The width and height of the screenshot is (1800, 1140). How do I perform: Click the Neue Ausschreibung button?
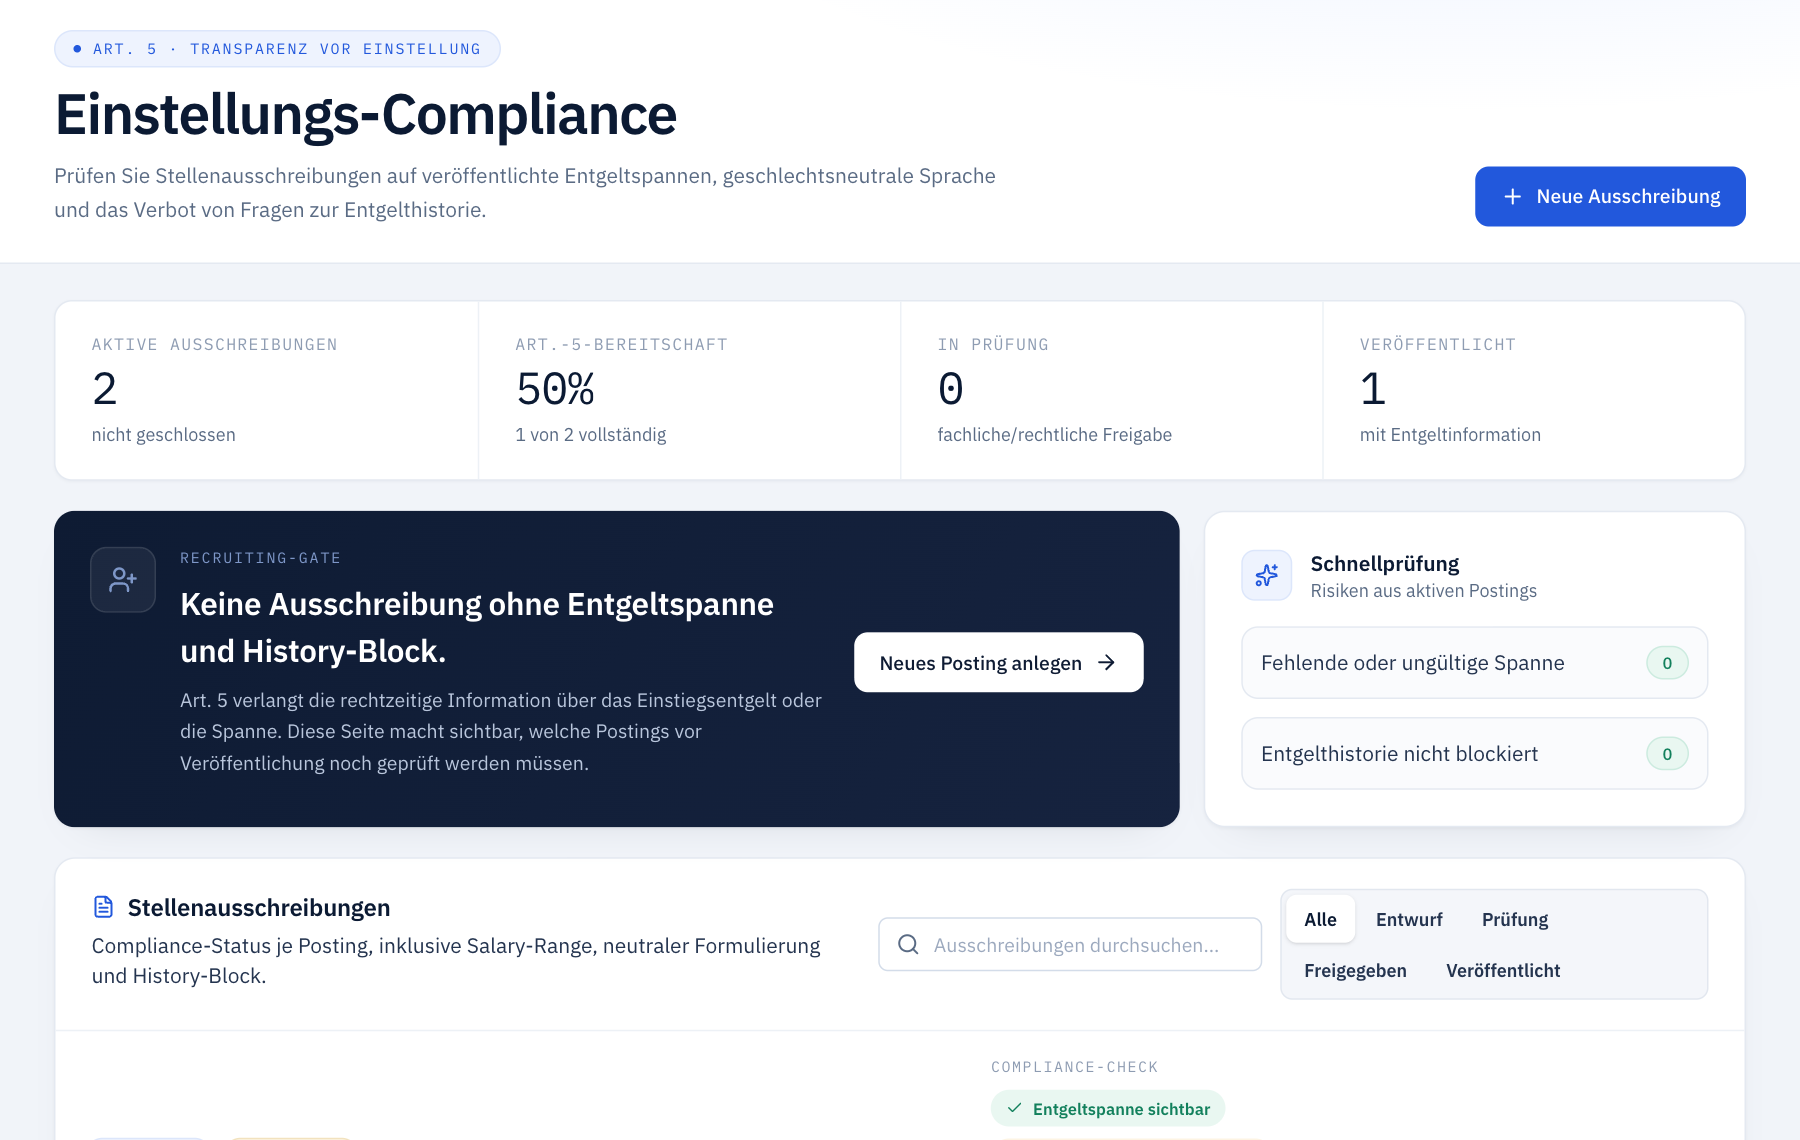[x=1610, y=196]
